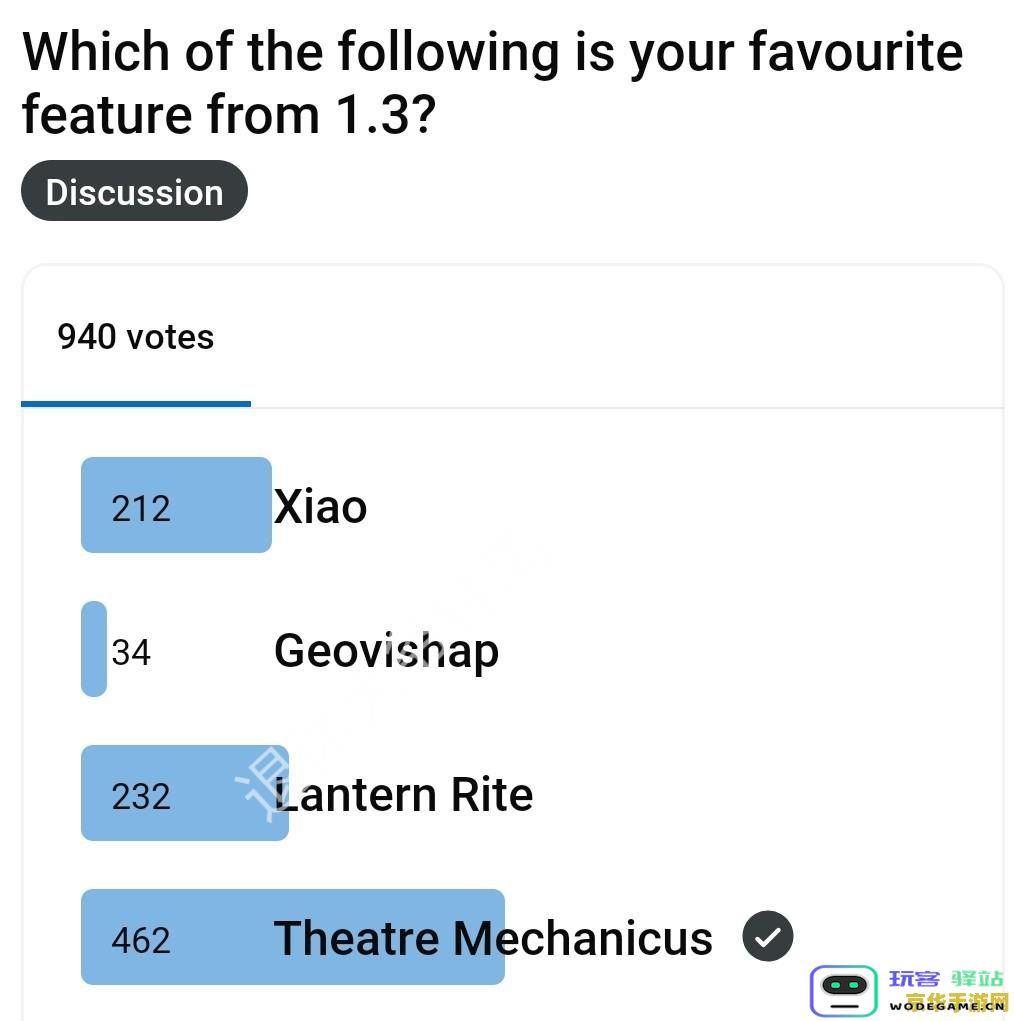Choose the Geovishap poll option
This screenshot has width=1015, height=1021.
[387, 650]
